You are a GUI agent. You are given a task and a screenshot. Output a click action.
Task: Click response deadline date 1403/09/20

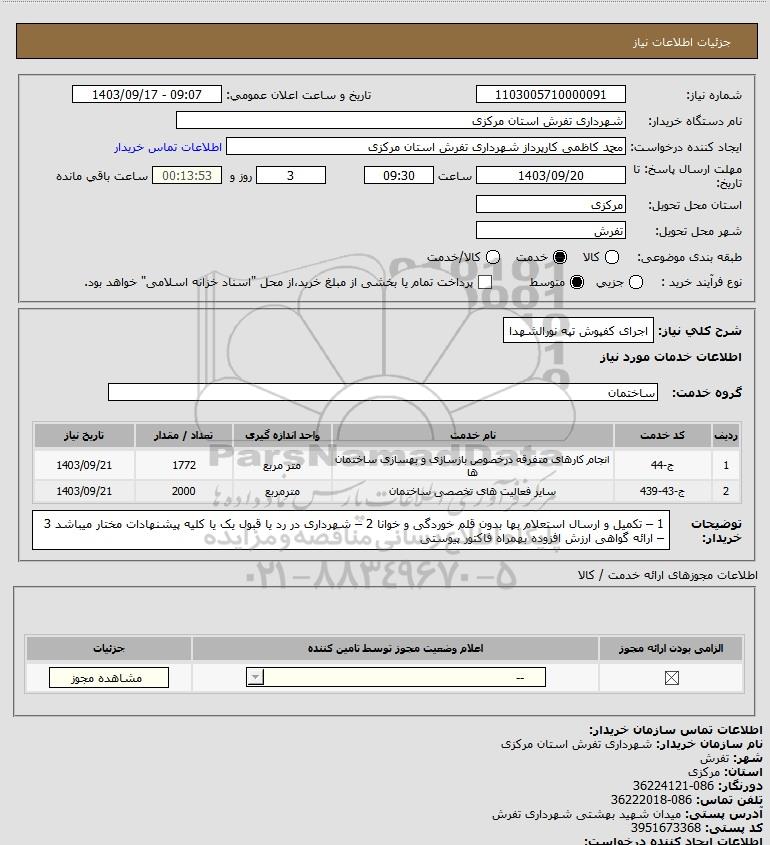point(551,175)
